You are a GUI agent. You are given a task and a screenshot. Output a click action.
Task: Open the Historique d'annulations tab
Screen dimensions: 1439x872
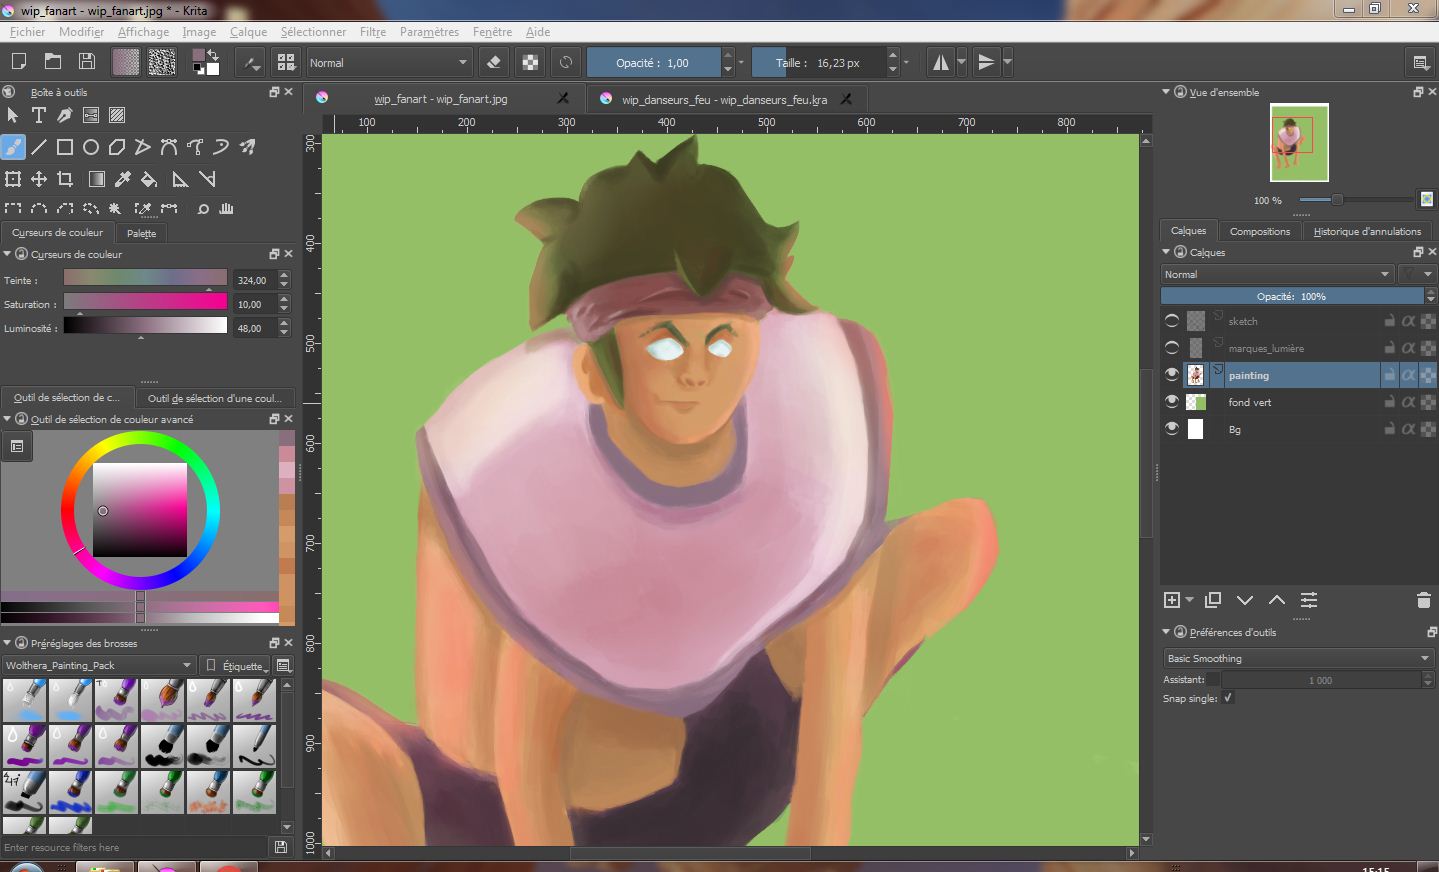click(x=1366, y=231)
